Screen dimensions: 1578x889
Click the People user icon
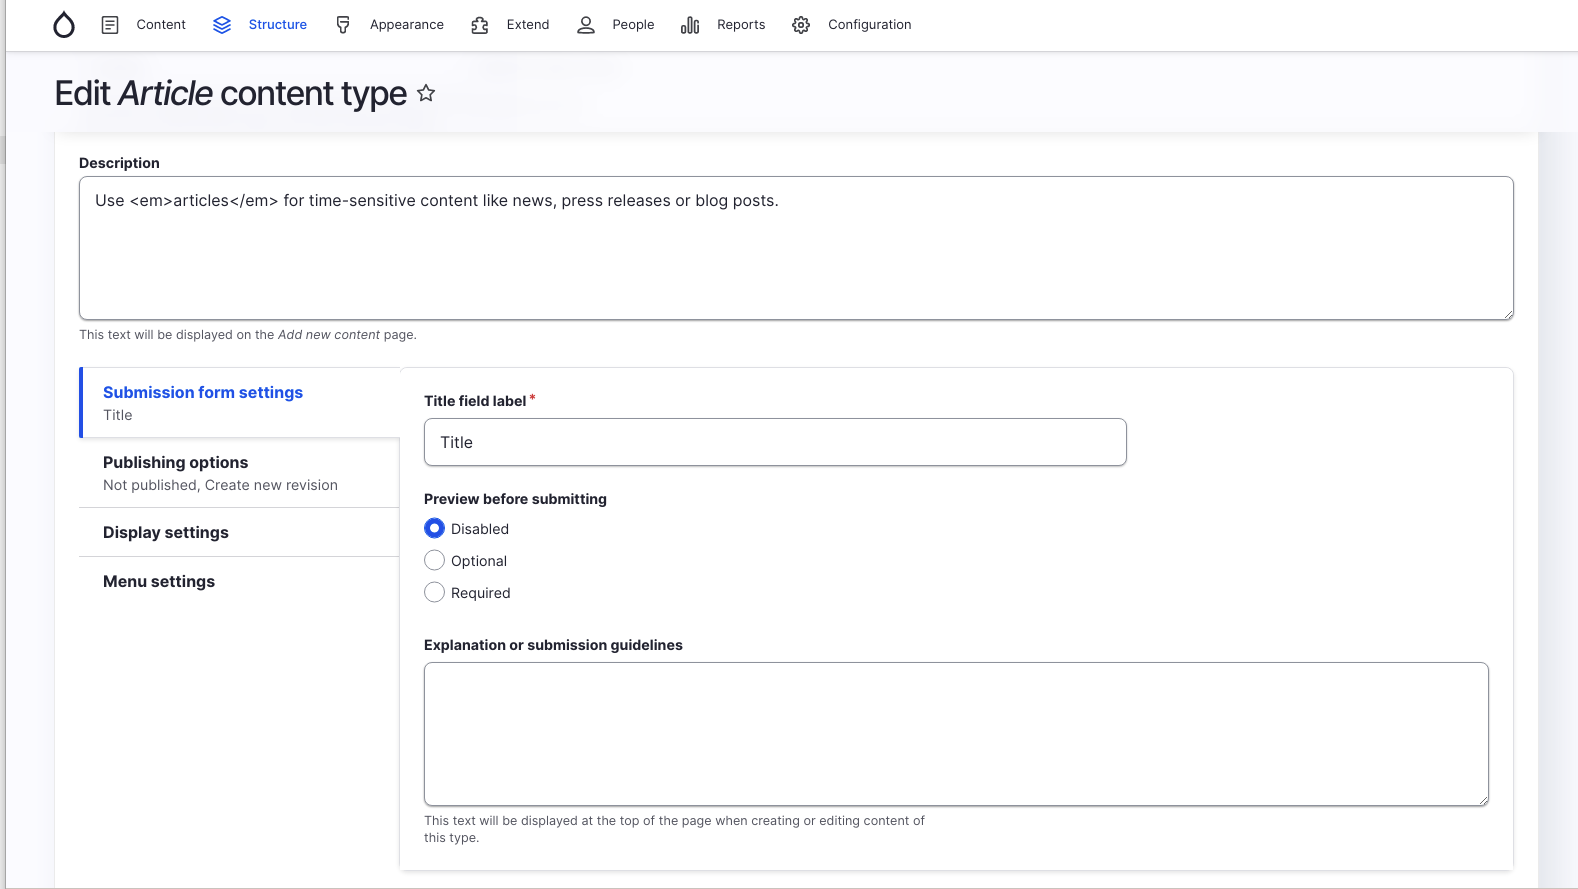click(x=586, y=25)
